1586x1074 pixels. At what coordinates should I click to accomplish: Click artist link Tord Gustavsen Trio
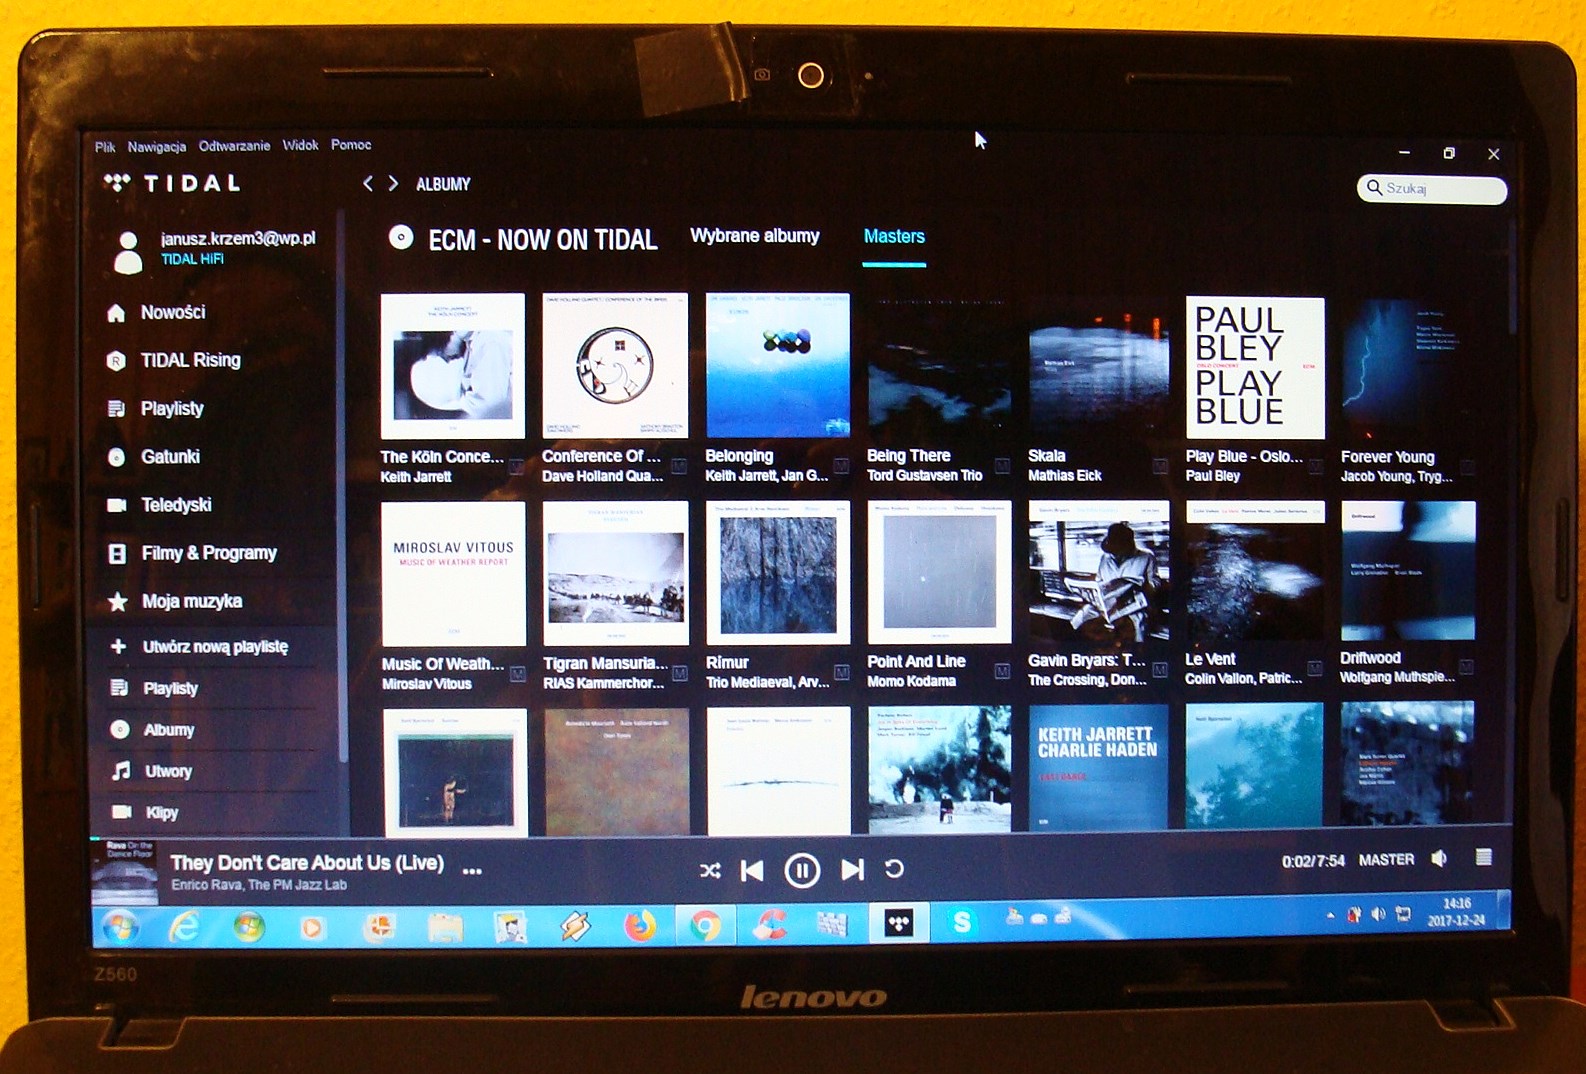(924, 476)
